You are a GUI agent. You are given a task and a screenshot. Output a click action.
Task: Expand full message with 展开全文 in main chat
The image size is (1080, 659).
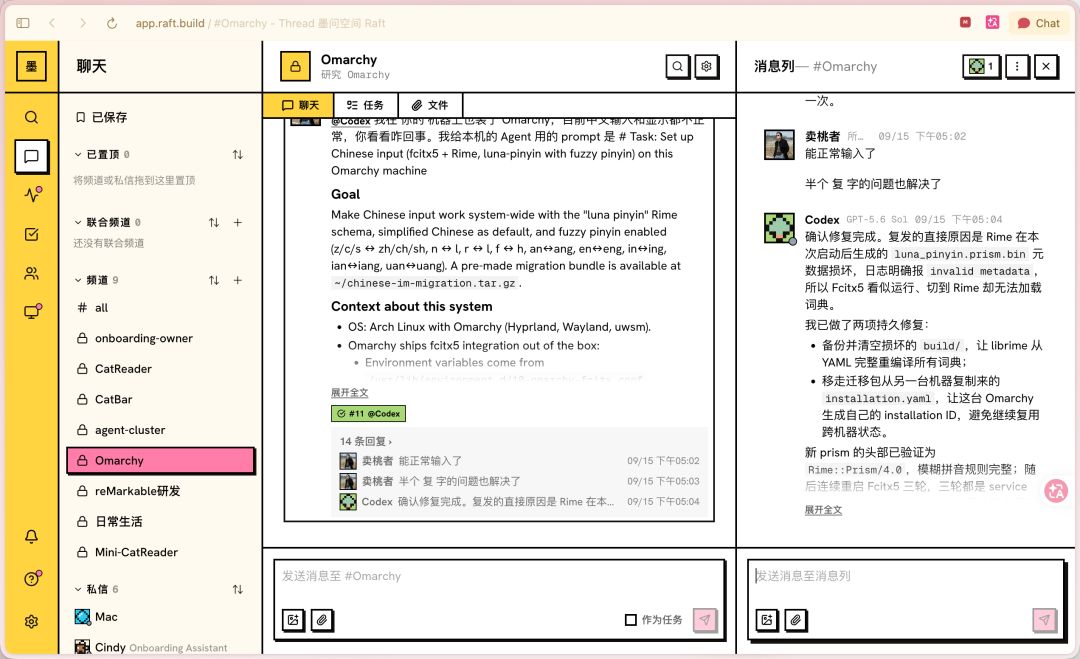[x=349, y=393]
